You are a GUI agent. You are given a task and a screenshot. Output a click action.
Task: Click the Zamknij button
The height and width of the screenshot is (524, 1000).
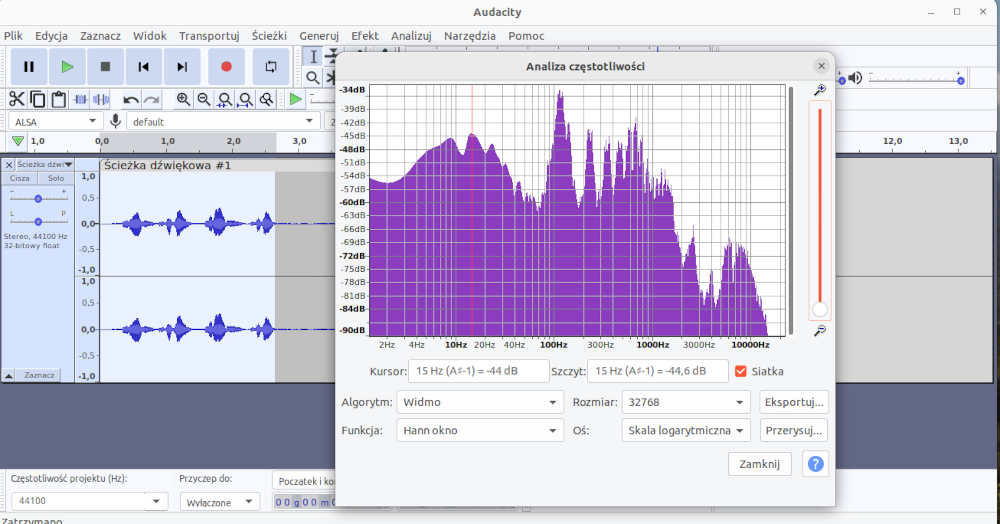[x=760, y=464]
